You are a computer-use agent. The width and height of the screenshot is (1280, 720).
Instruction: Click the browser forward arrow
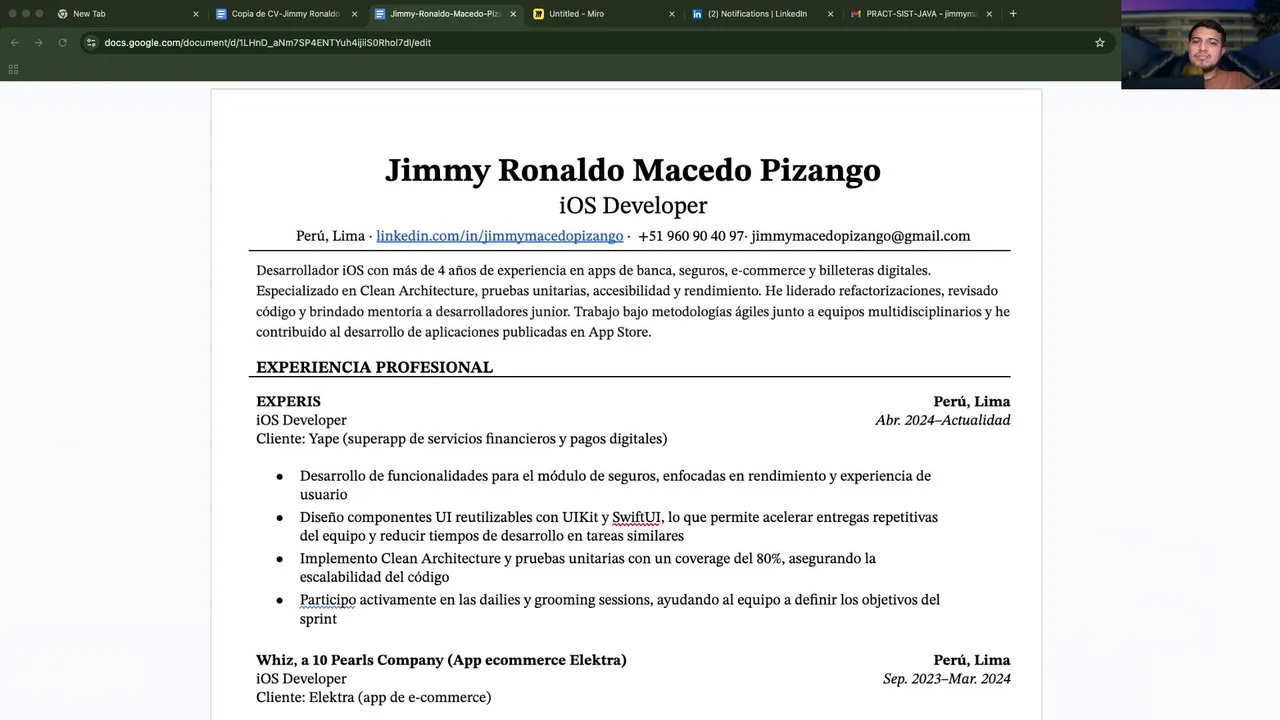tap(38, 43)
